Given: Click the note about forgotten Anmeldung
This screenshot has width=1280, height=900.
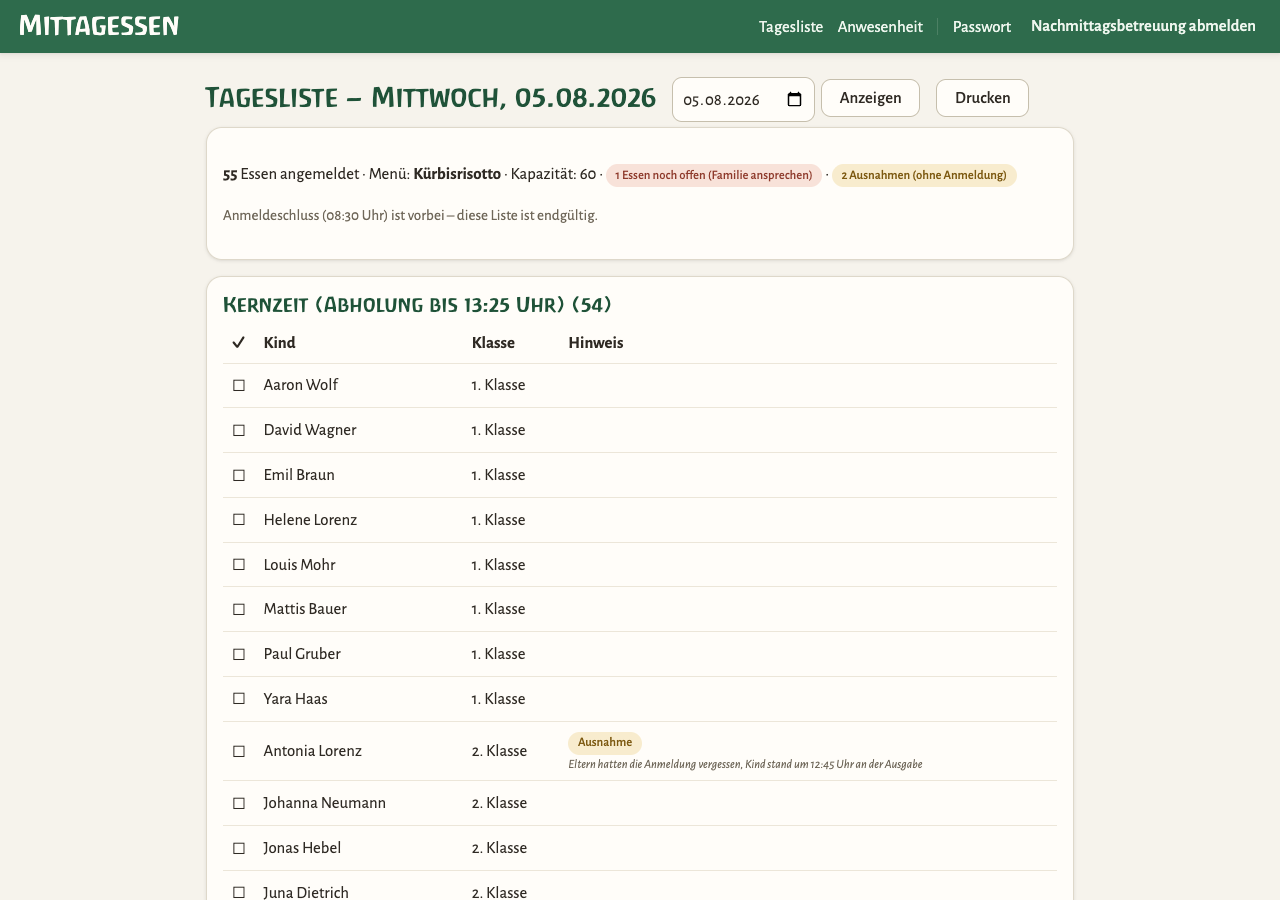Looking at the screenshot, I should 745,765.
